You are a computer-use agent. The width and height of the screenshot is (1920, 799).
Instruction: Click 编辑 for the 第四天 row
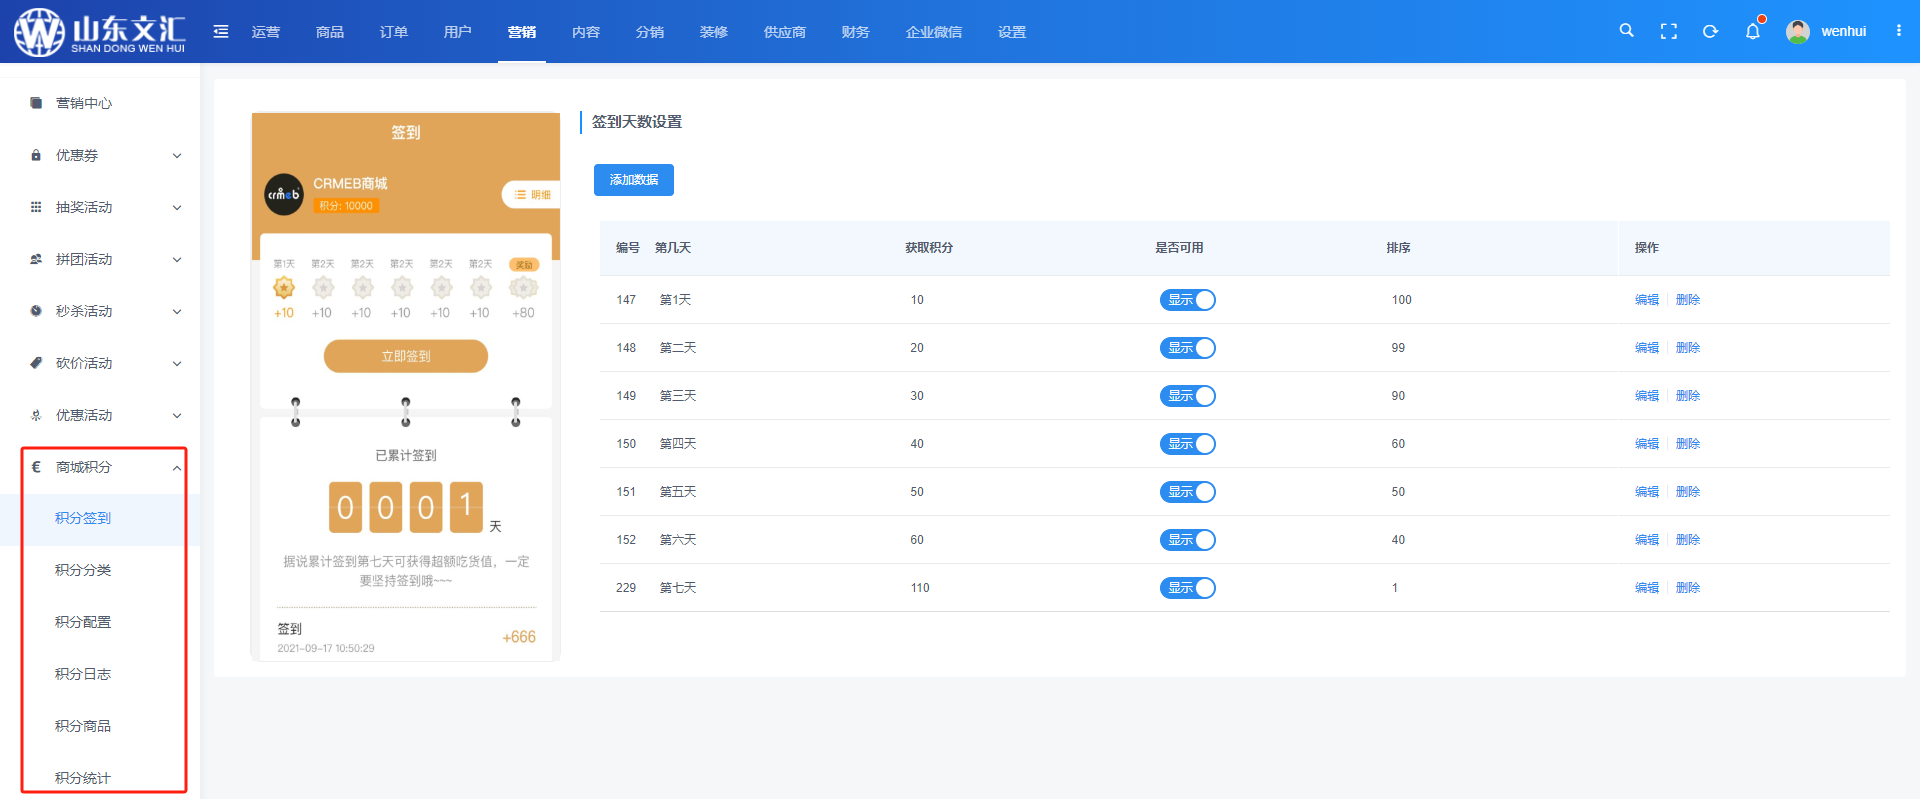point(1647,444)
